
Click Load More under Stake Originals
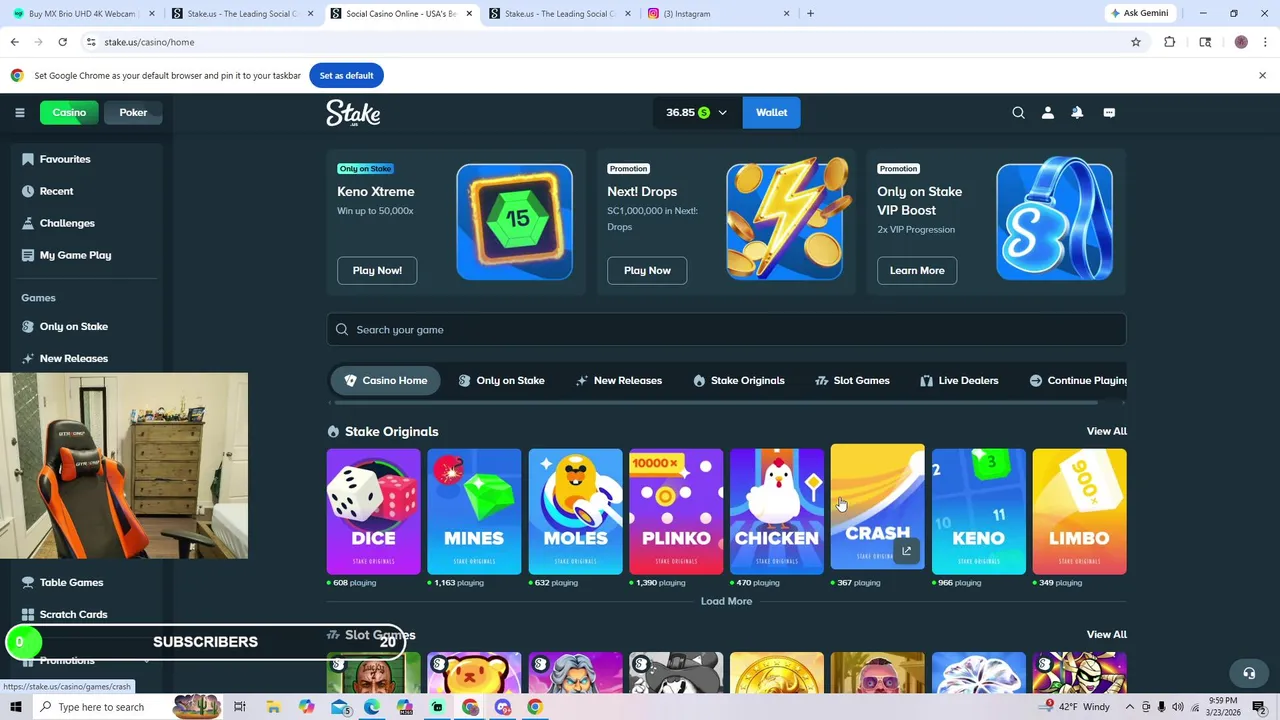tap(726, 601)
